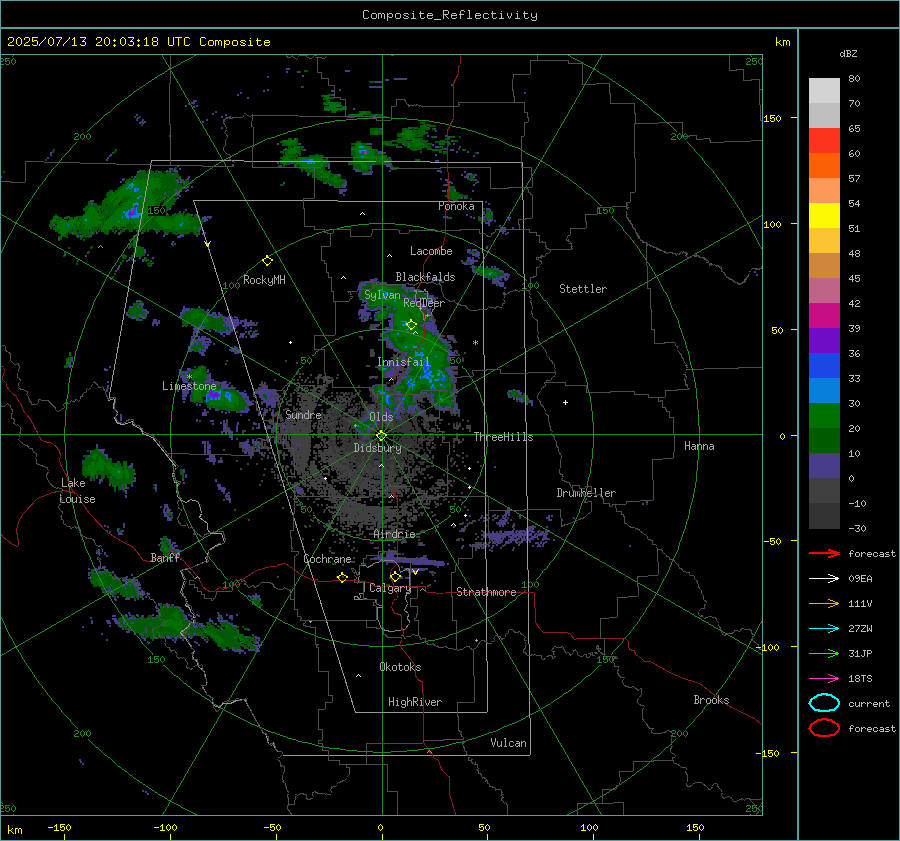The width and height of the screenshot is (900, 841).
Task: Click the Okotoks town label
Action: pyautogui.click(x=400, y=667)
